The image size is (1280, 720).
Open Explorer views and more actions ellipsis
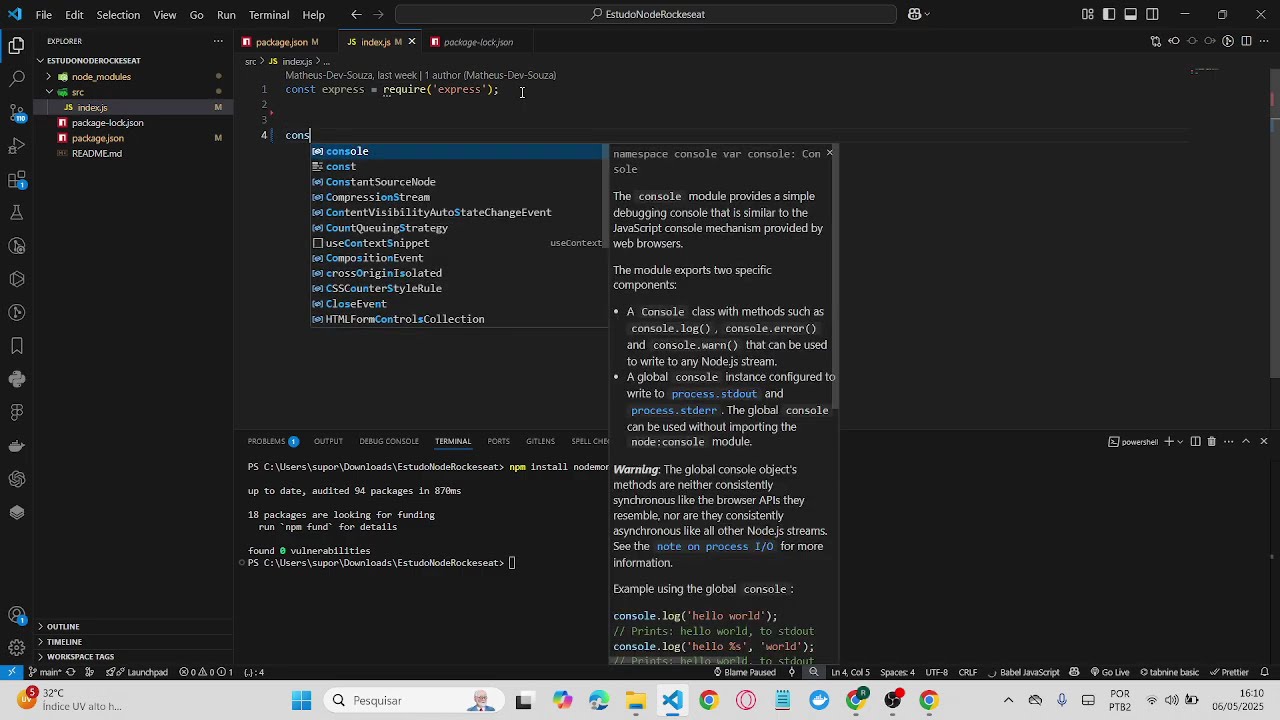click(218, 41)
